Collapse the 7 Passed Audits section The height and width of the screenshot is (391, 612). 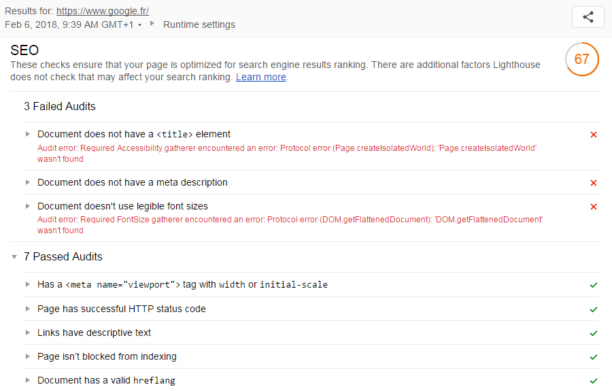[14, 257]
